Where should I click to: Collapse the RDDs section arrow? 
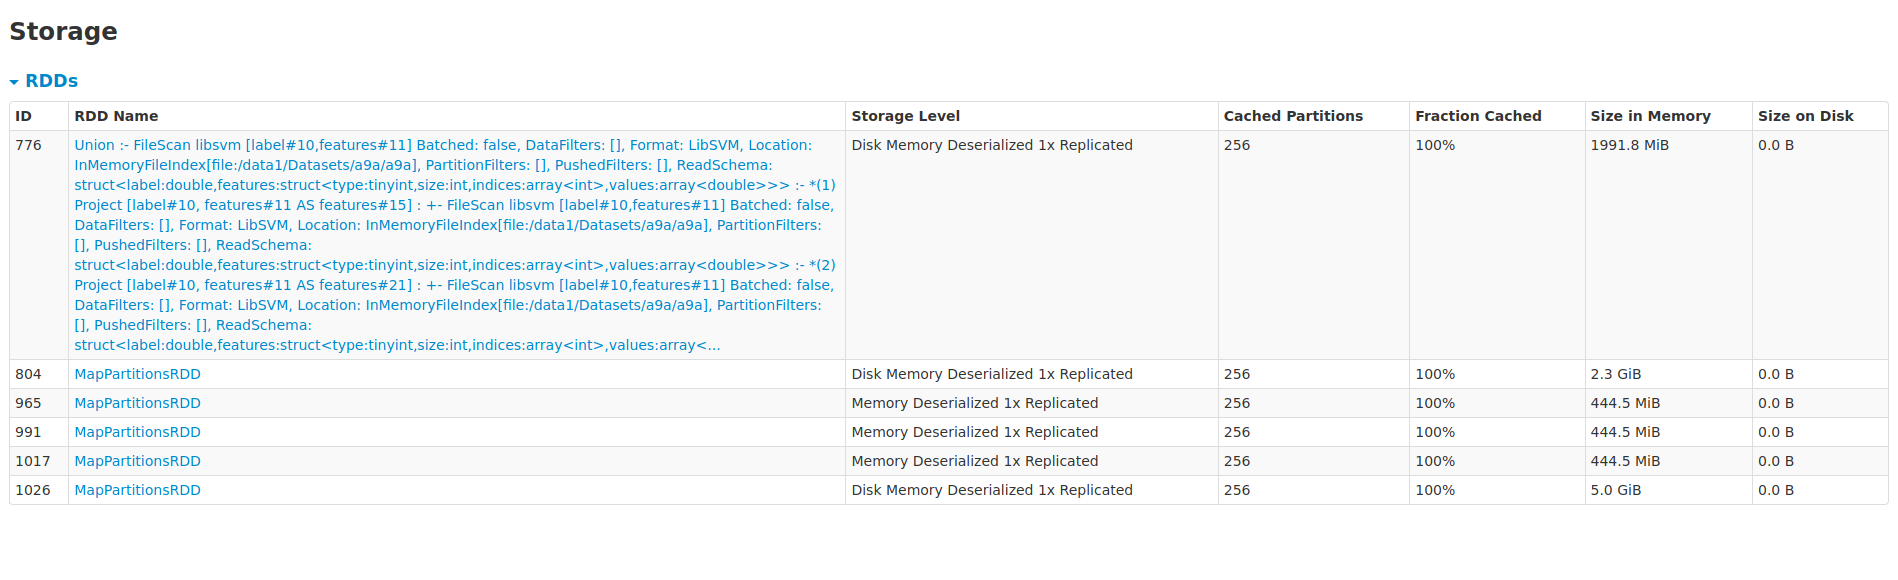14,82
